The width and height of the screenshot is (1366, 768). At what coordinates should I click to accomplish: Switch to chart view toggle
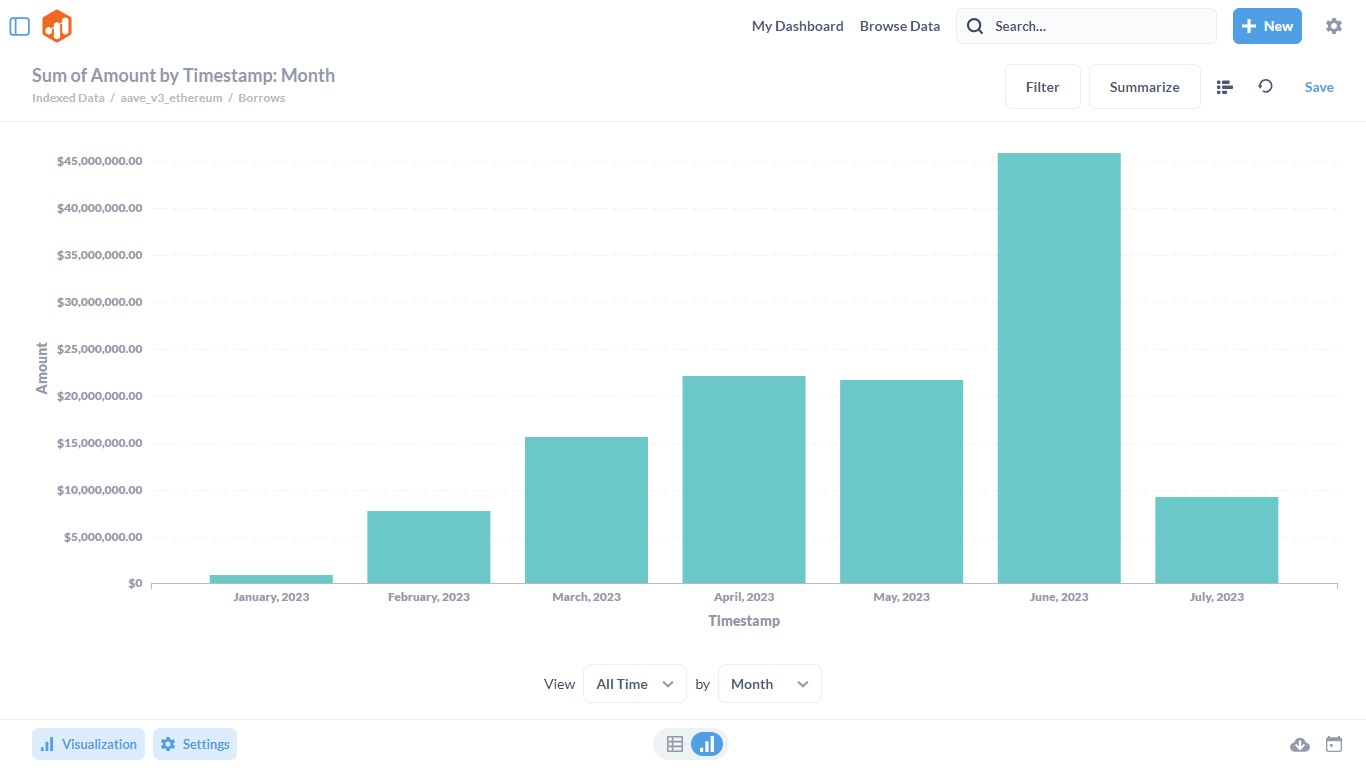point(707,744)
